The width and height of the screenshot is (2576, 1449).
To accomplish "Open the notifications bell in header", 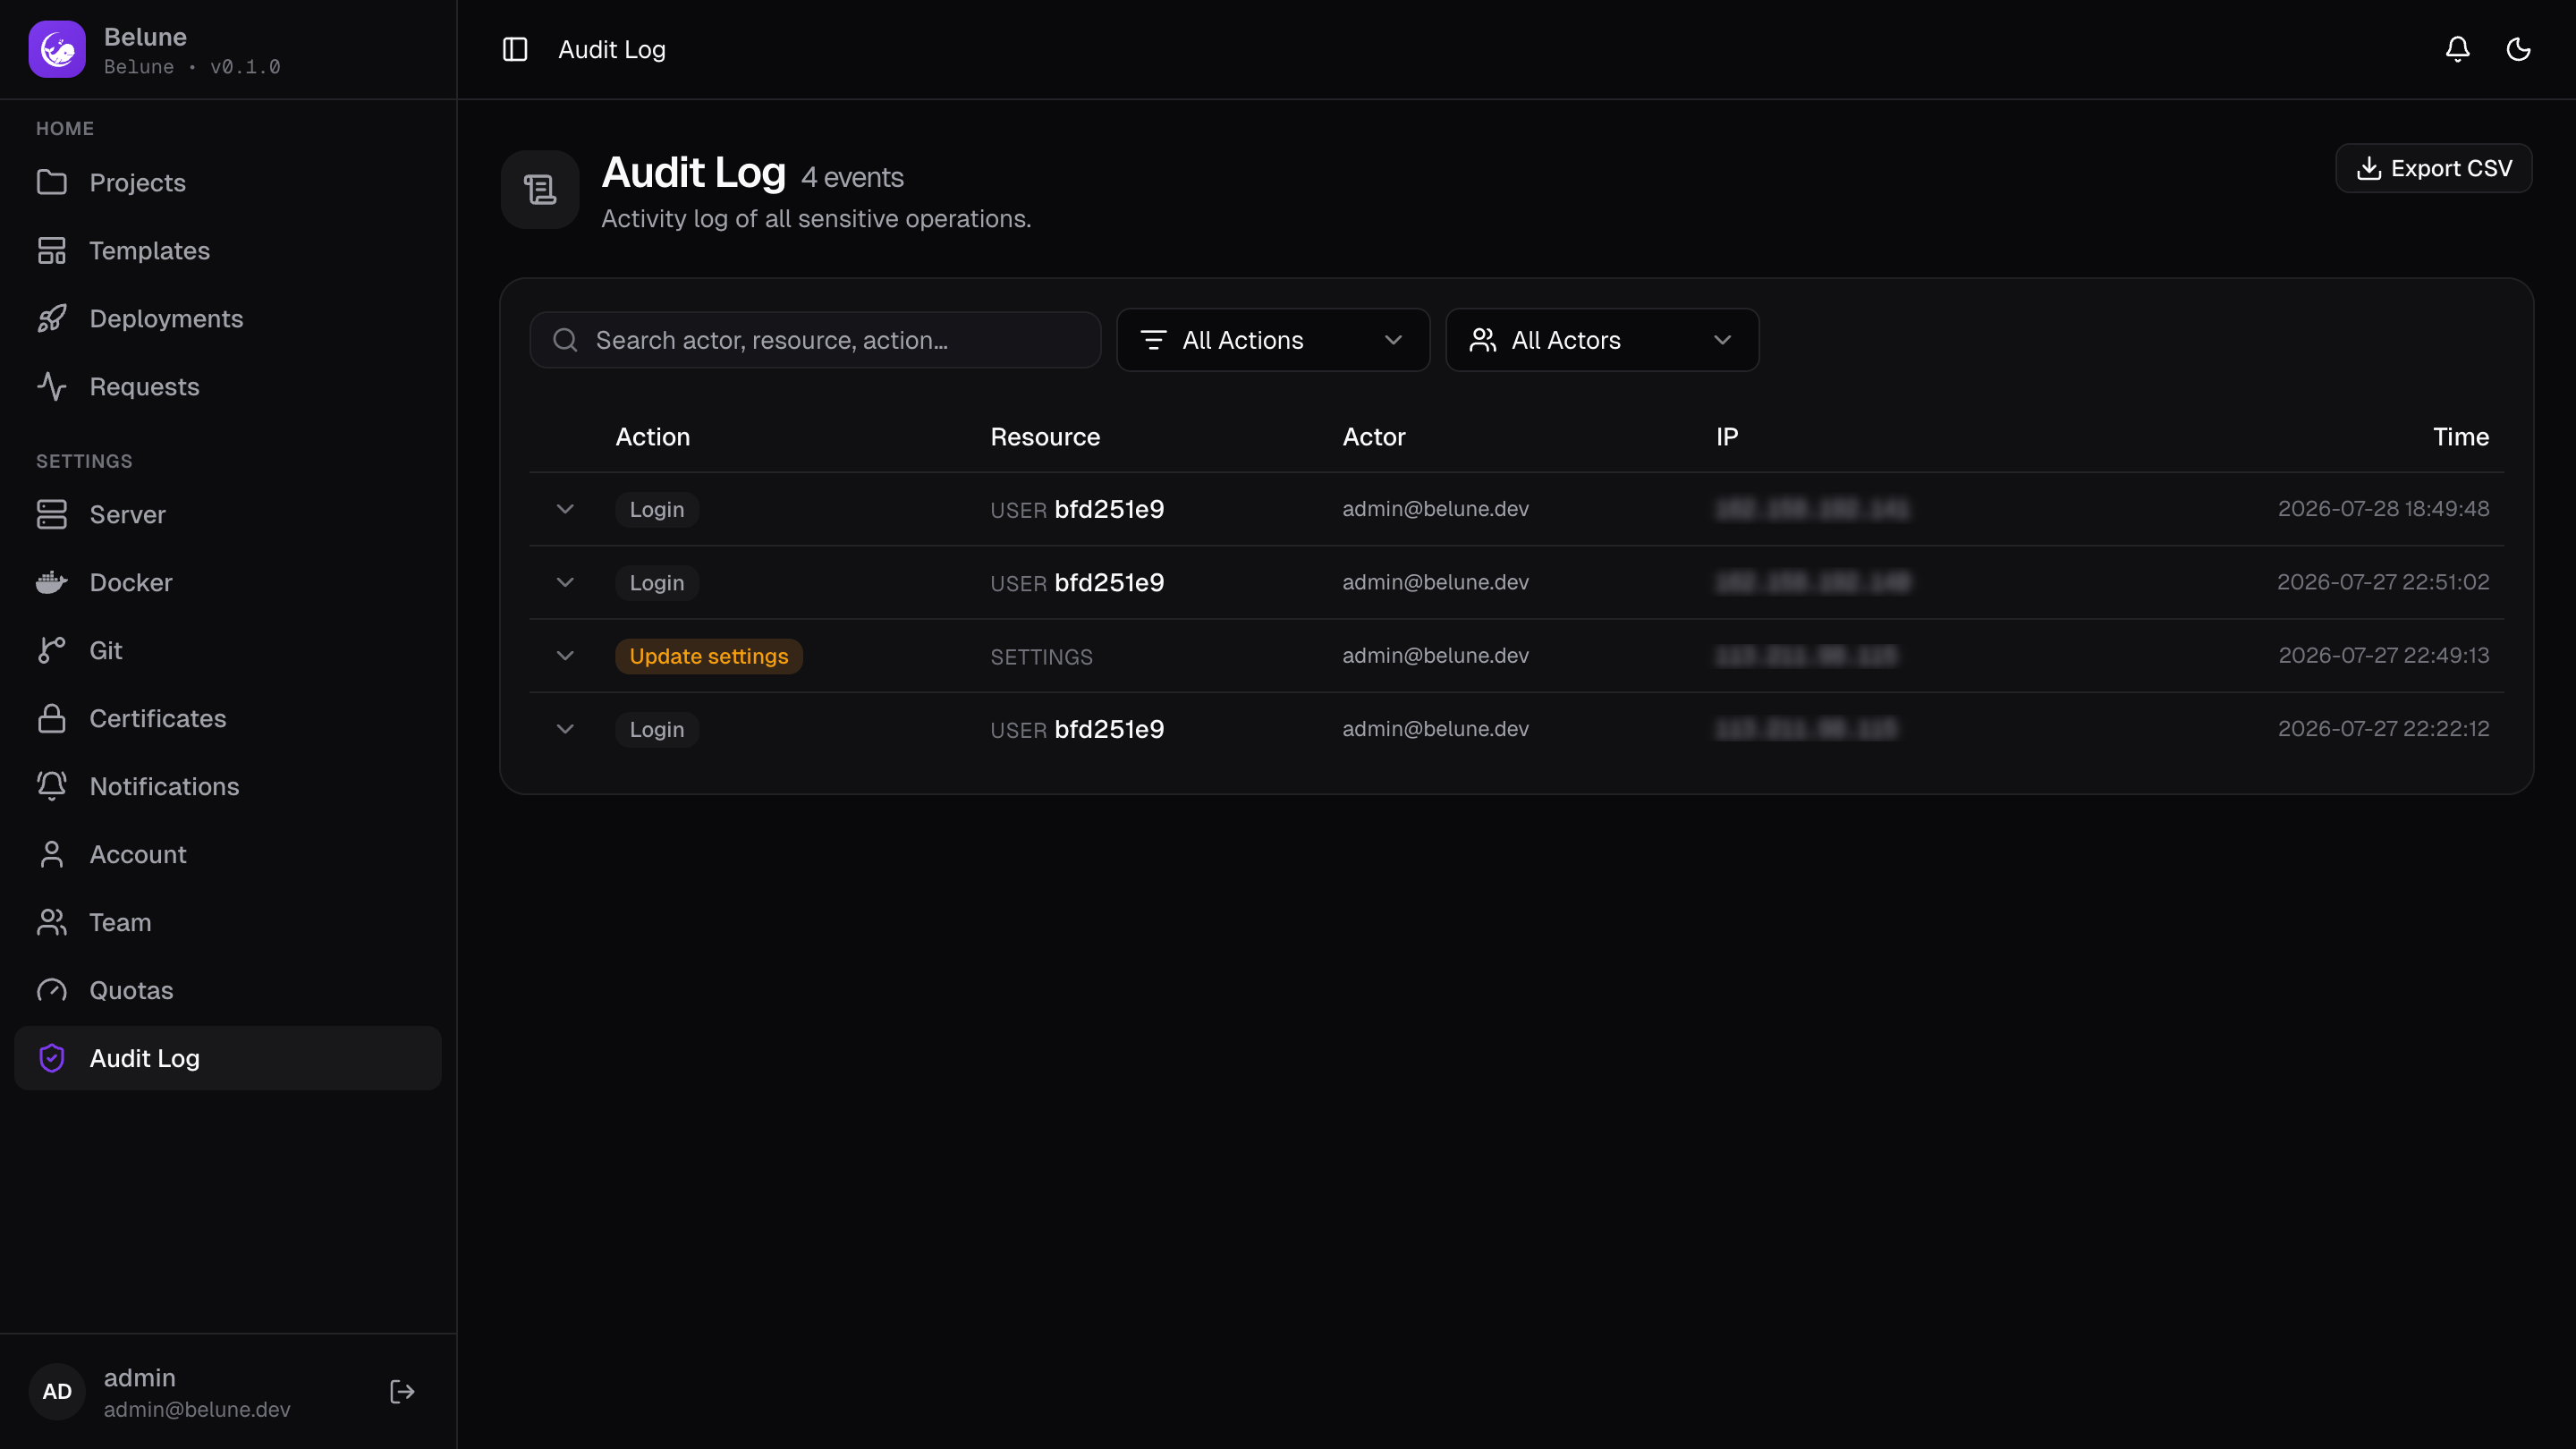I will click(x=2457, y=49).
